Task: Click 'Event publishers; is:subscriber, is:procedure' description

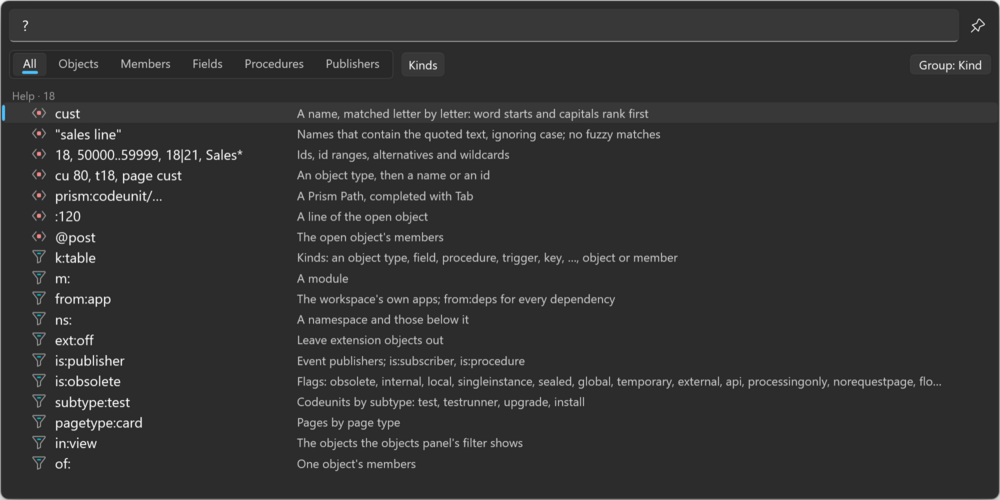Action: click(411, 360)
